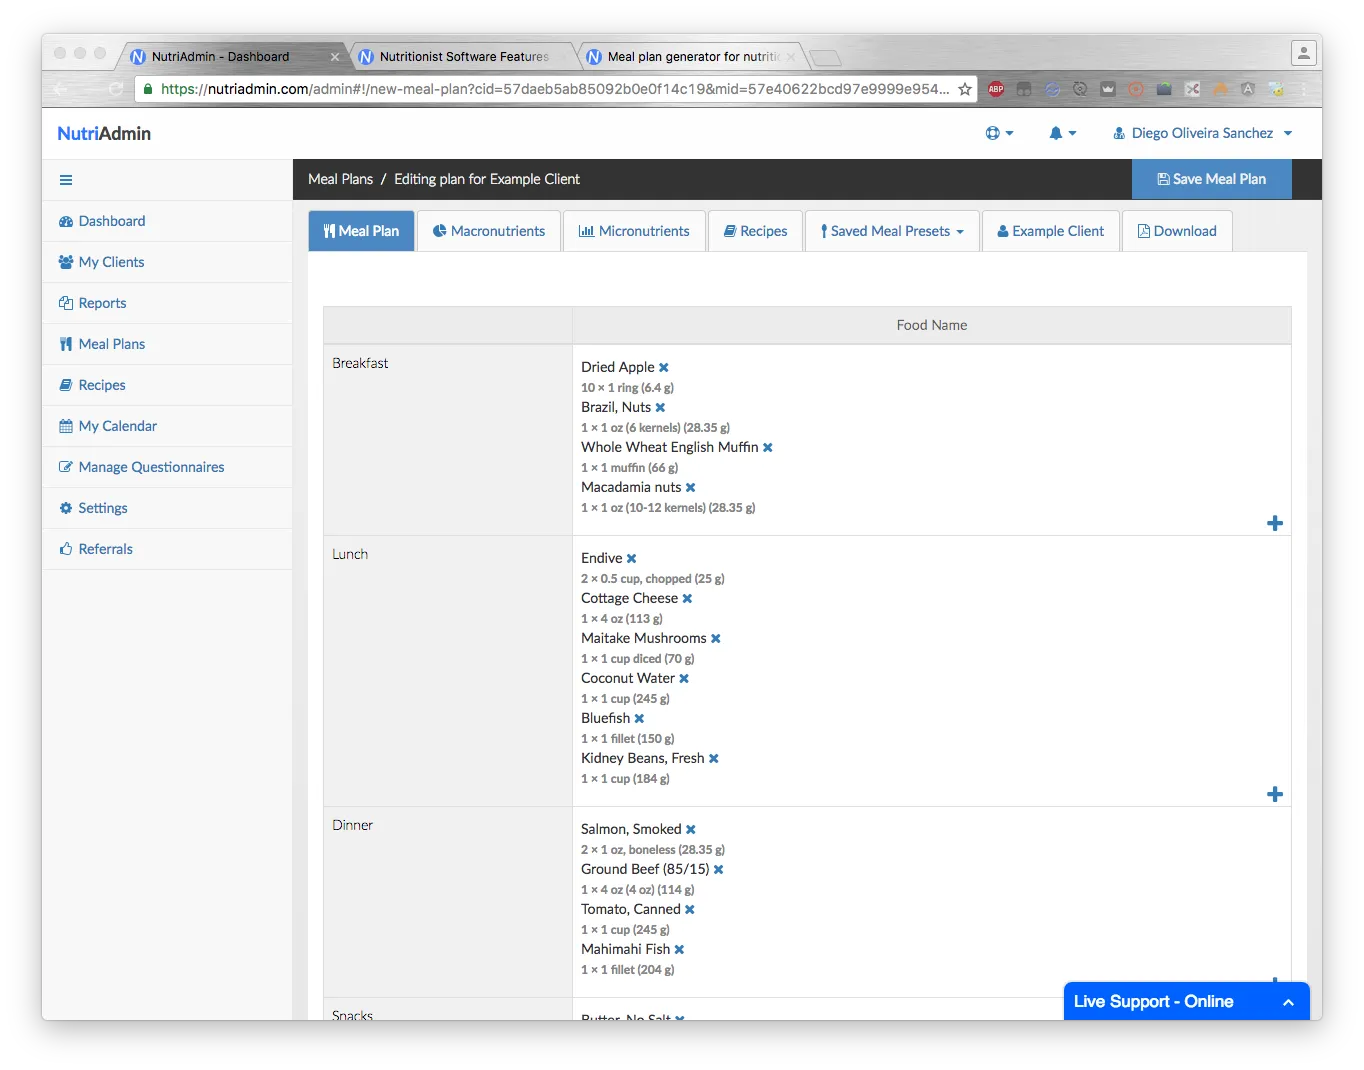Click the Meal Plans breadcrumb link
Screen dimensions: 1364x1070
tap(340, 179)
